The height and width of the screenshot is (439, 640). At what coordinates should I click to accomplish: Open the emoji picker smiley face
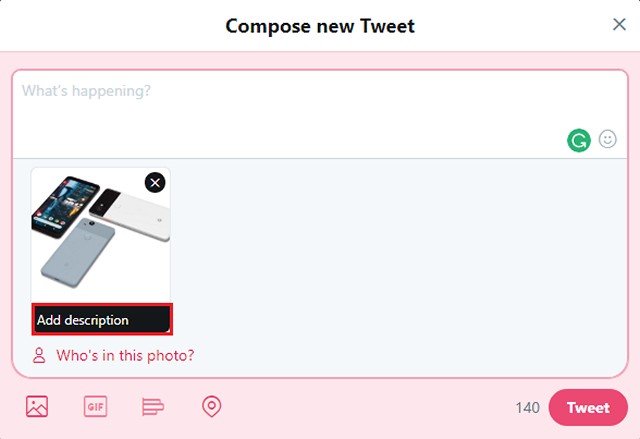coord(607,139)
